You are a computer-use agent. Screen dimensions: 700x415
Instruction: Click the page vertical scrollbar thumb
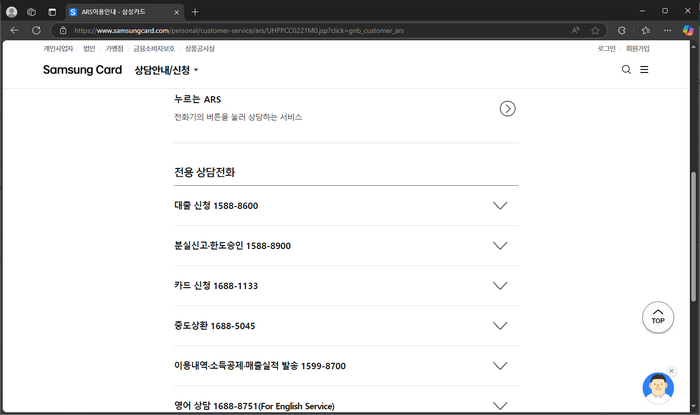[x=693, y=237]
